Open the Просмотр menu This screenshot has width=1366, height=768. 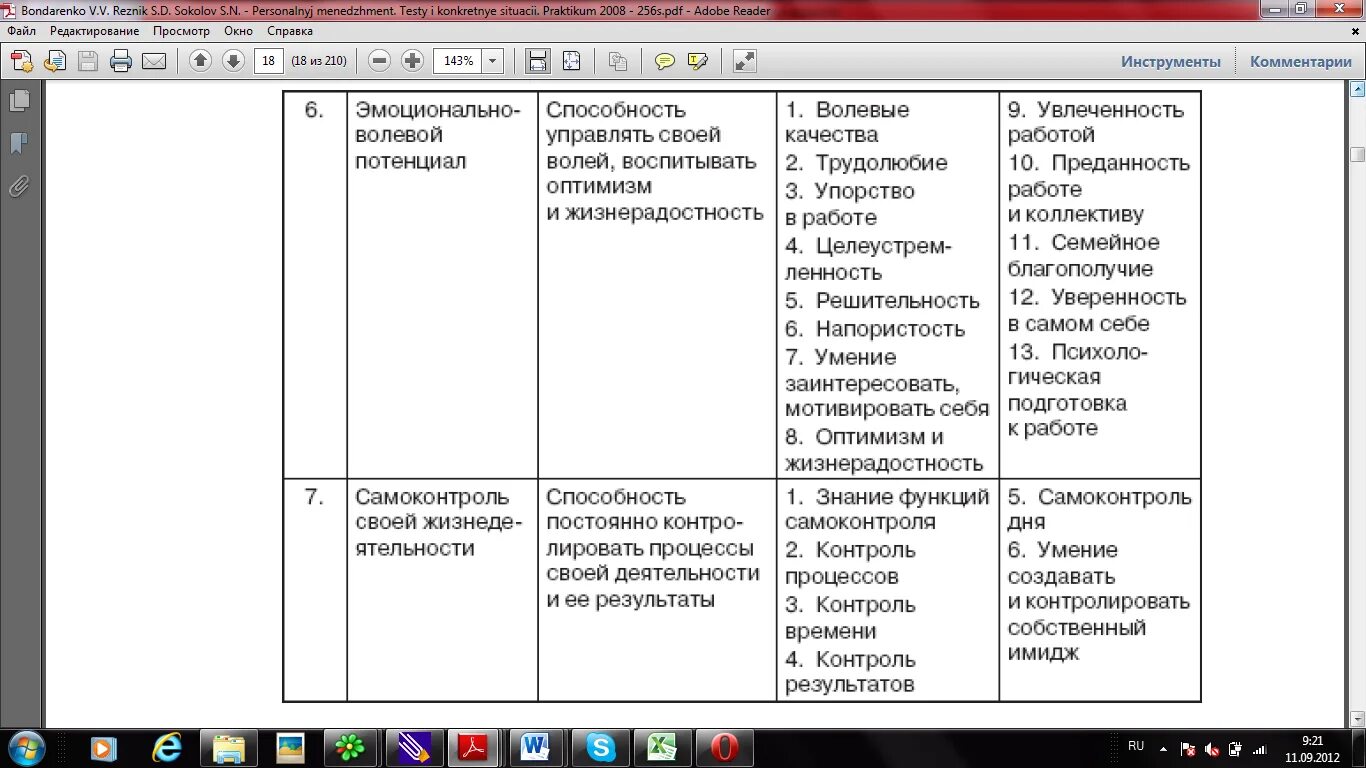coord(181,31)
